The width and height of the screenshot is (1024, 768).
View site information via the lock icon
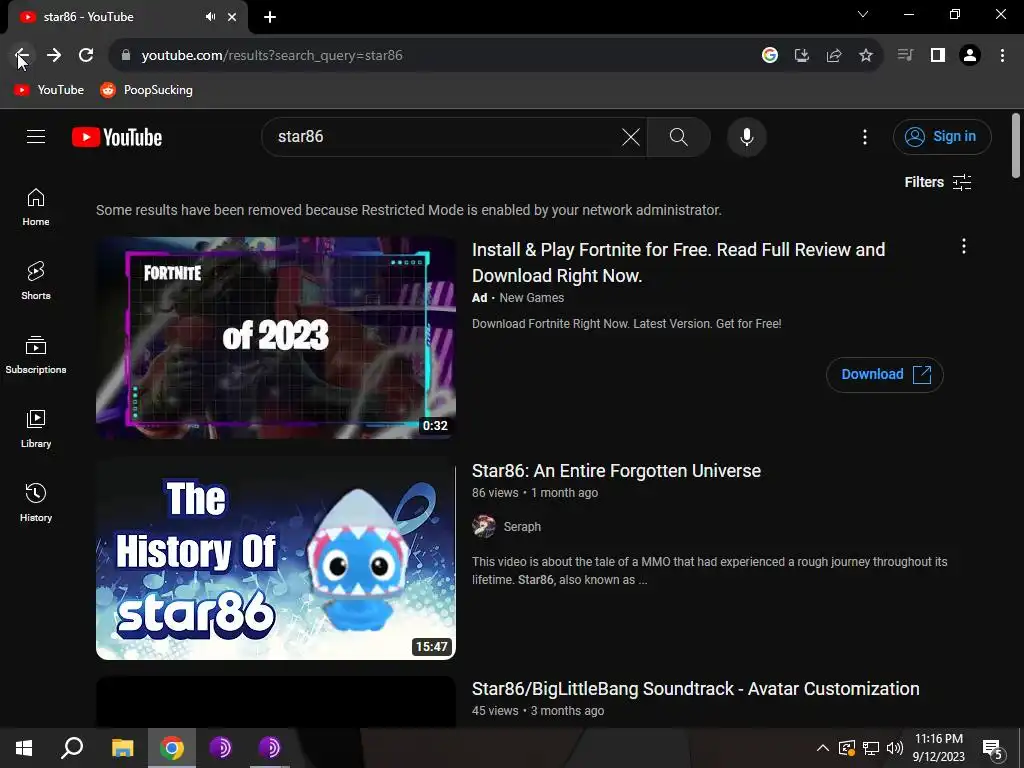(126, 56)
